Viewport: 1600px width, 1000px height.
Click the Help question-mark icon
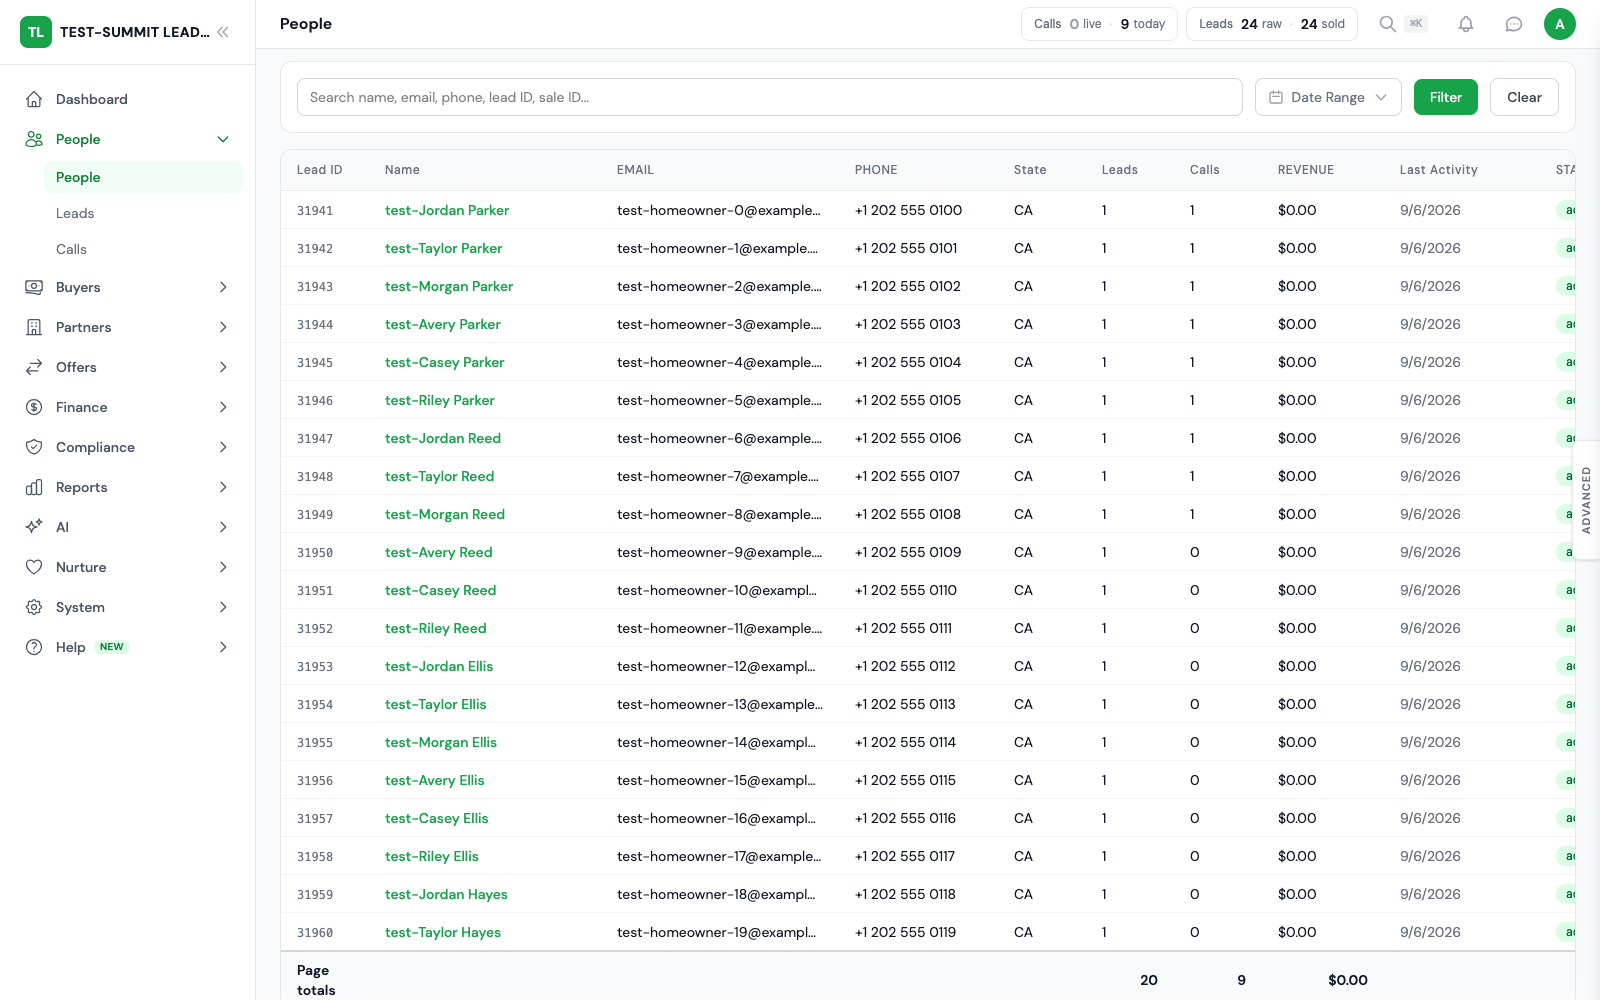[34, 647]
